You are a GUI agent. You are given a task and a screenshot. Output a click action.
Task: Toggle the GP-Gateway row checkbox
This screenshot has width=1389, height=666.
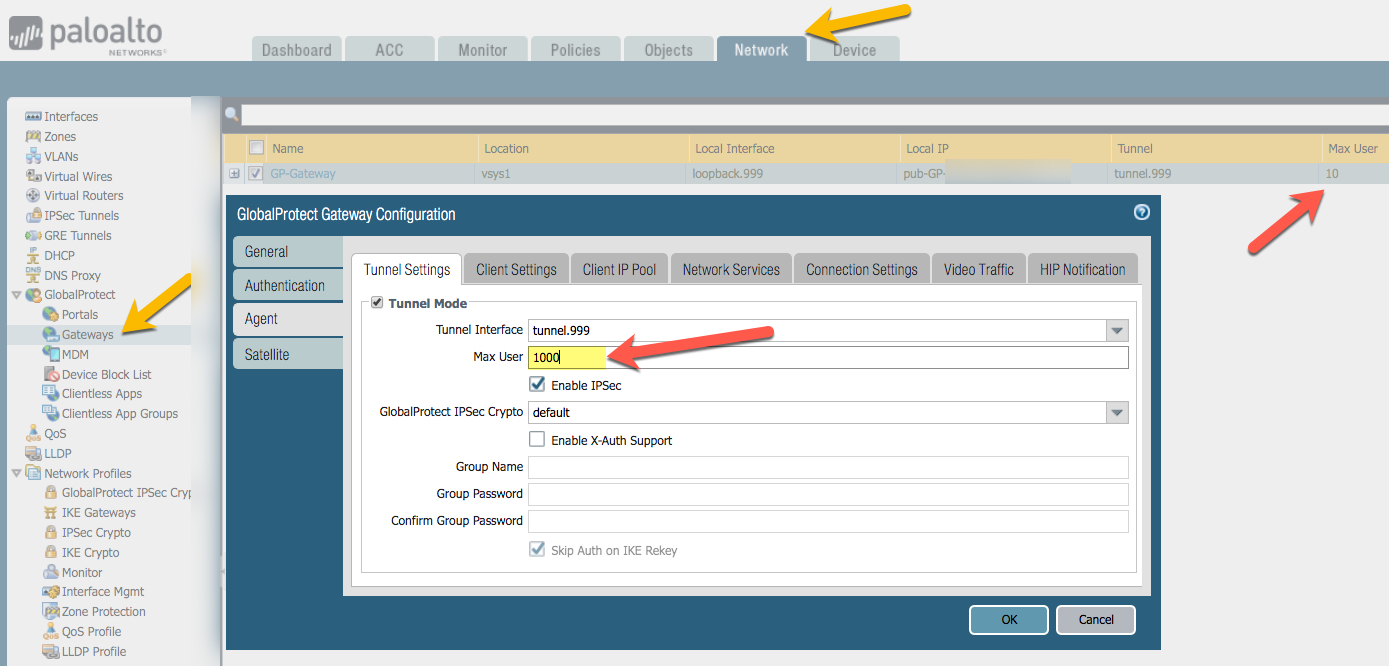255,173
